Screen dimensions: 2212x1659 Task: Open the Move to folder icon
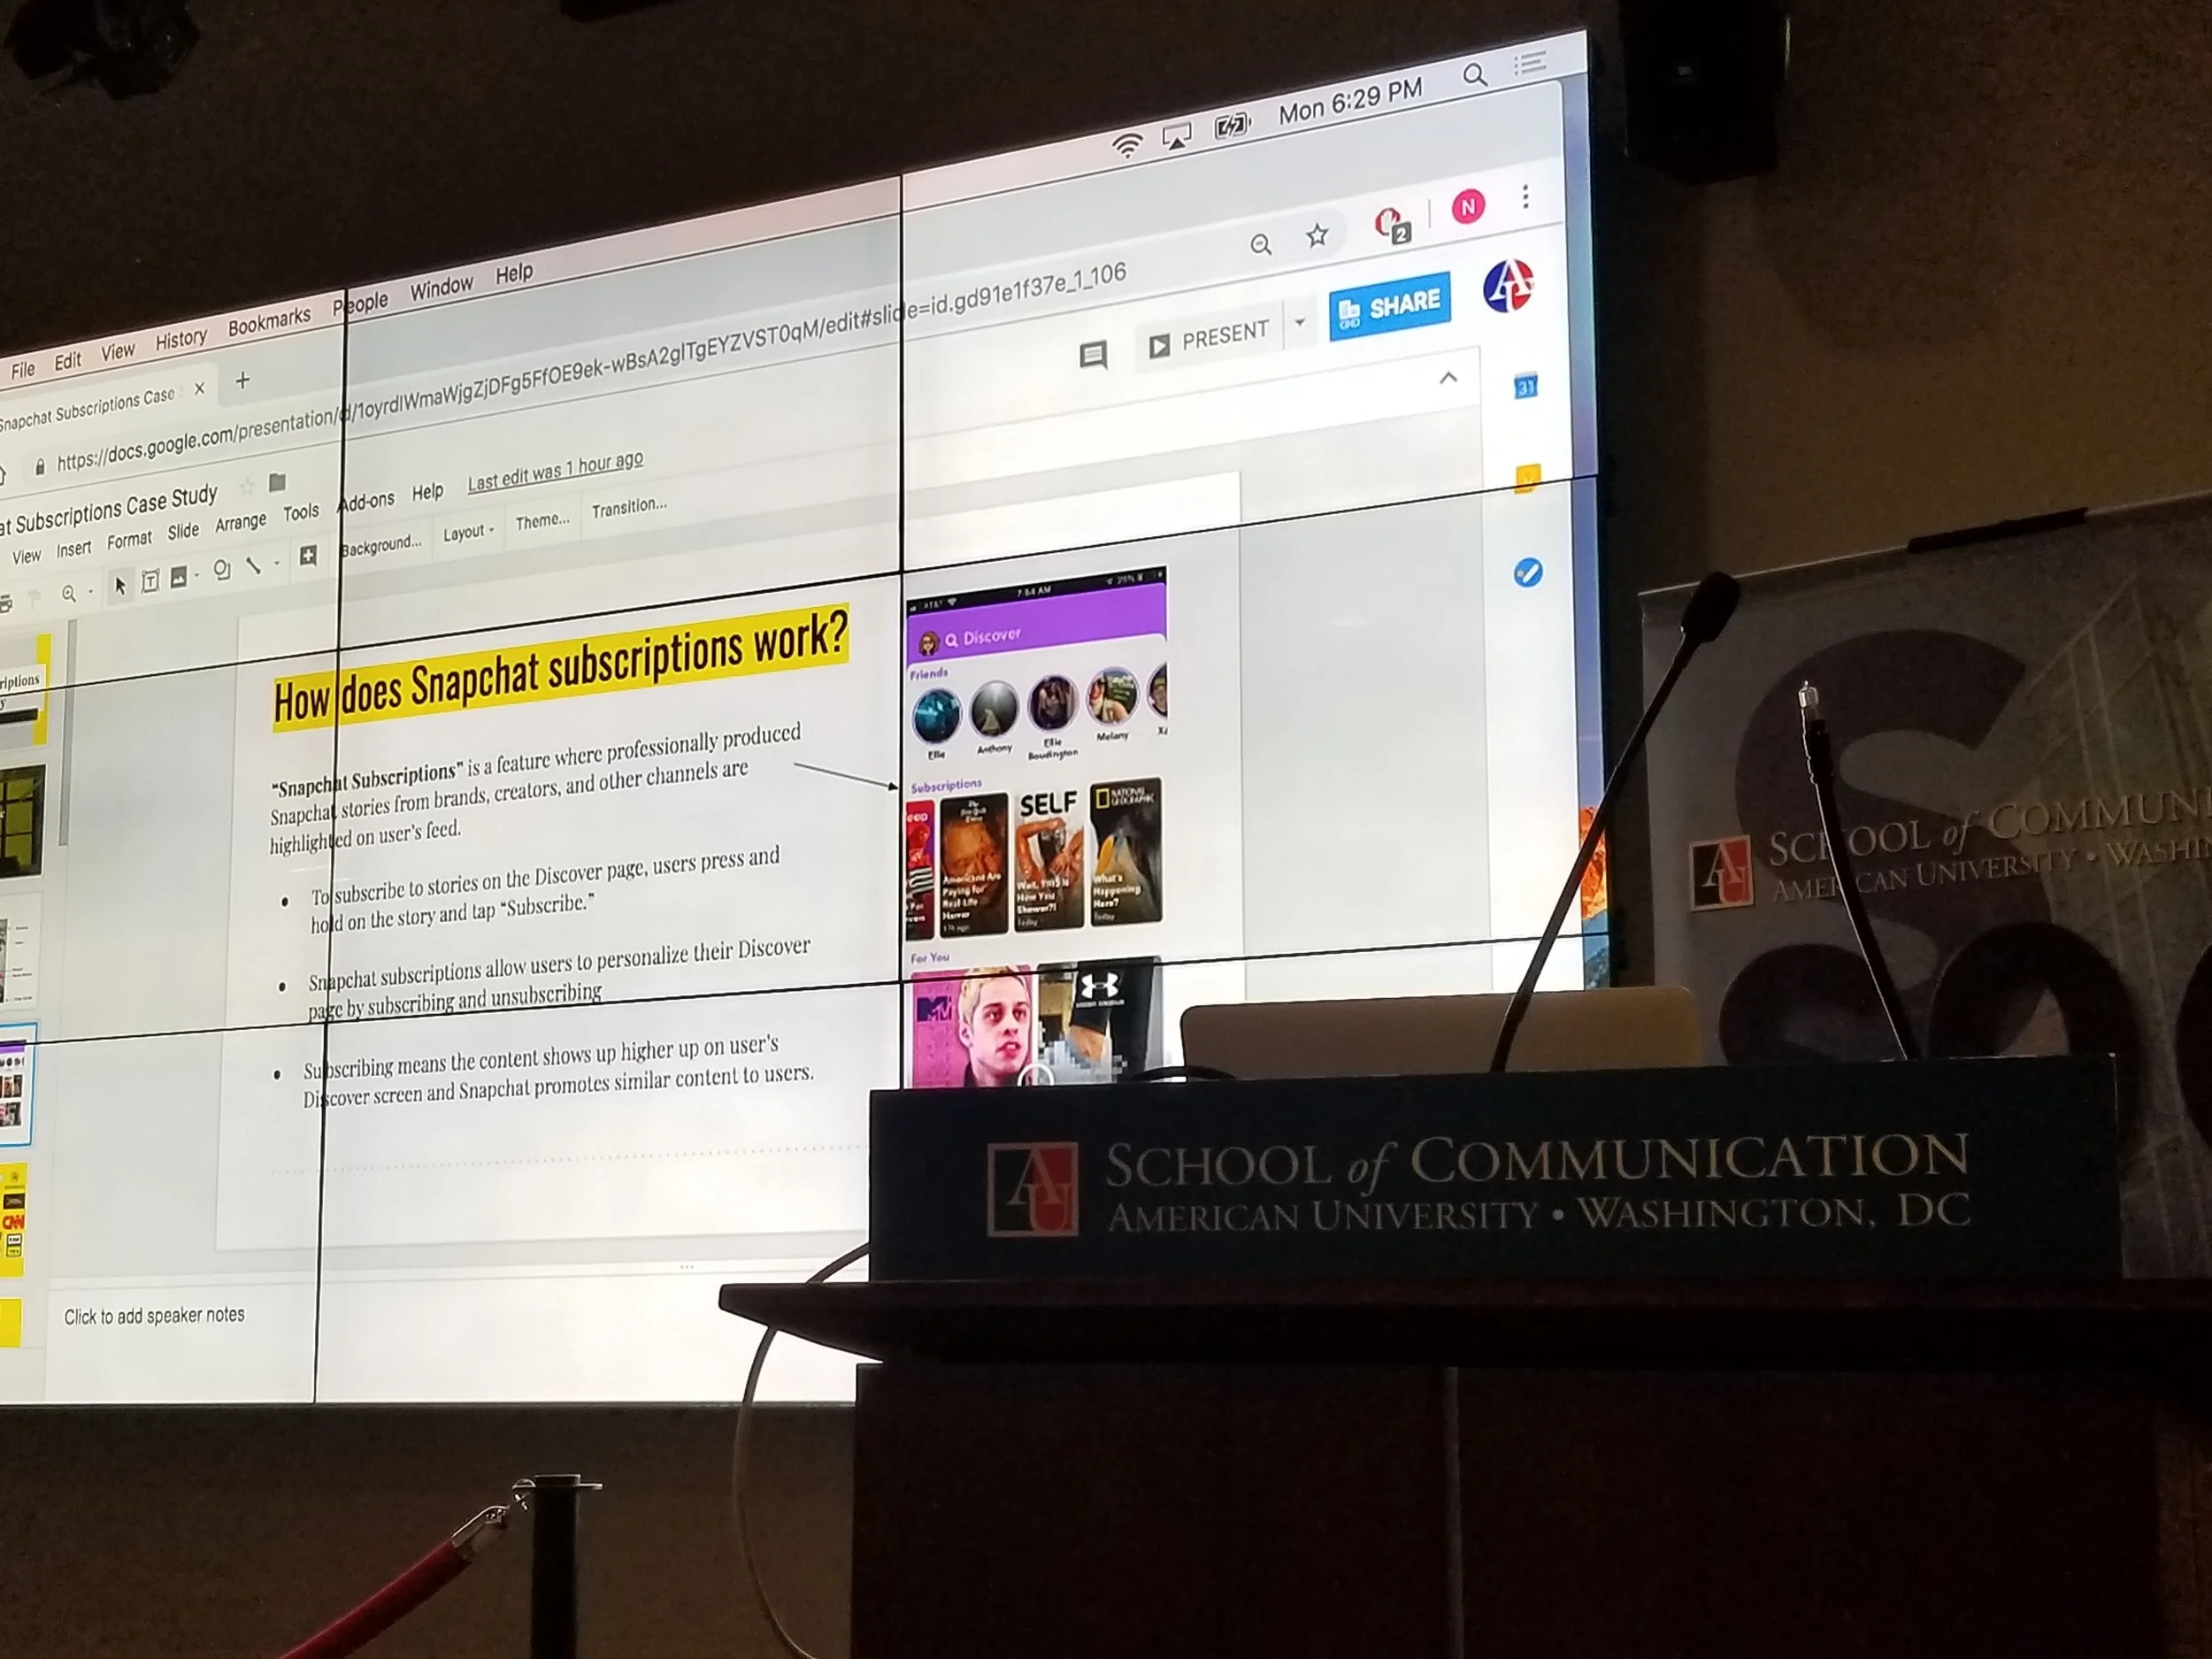point(278,483)
